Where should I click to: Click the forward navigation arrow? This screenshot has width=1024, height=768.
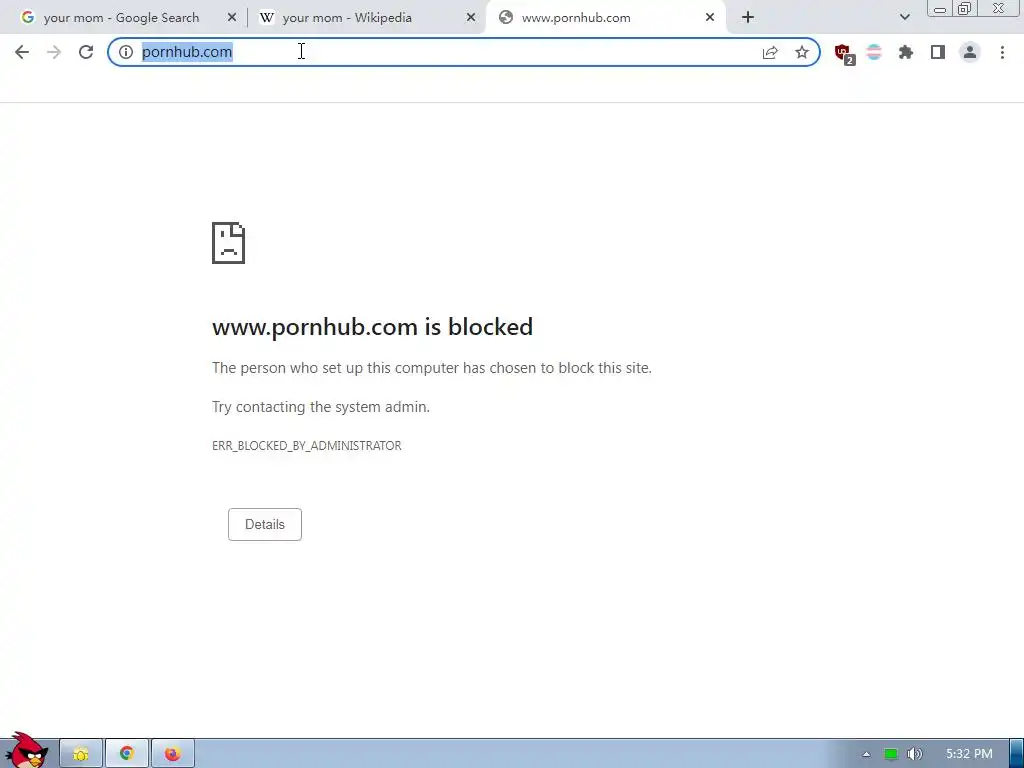(x=54, y=52)
